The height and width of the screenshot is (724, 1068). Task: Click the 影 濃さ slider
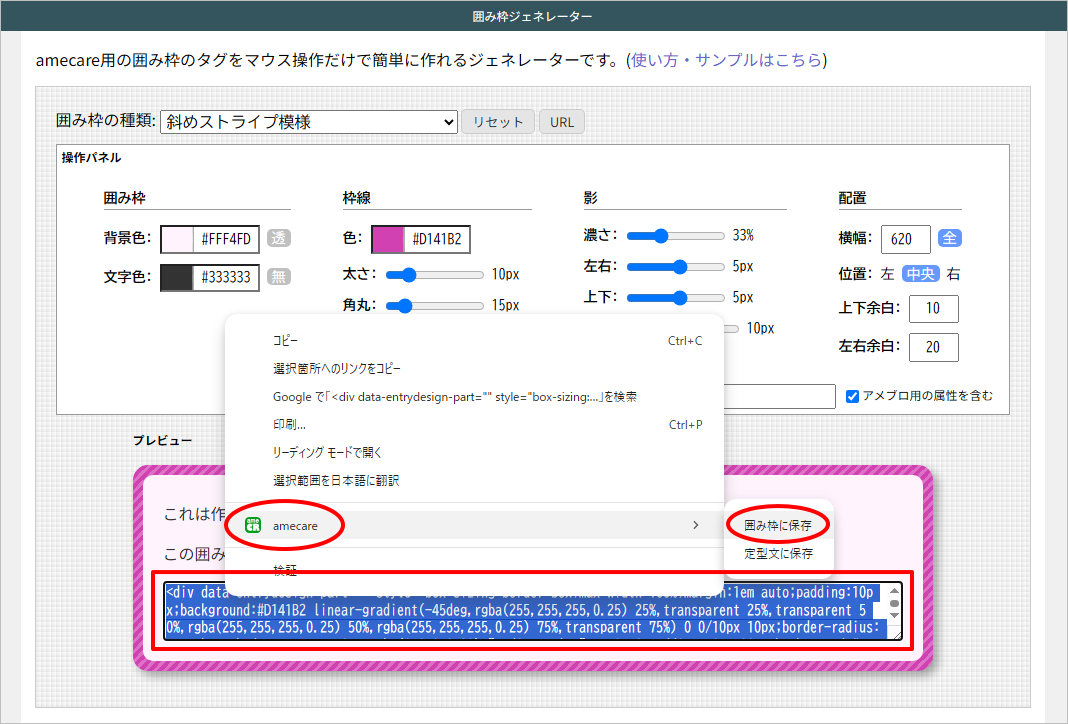[675, 236]
